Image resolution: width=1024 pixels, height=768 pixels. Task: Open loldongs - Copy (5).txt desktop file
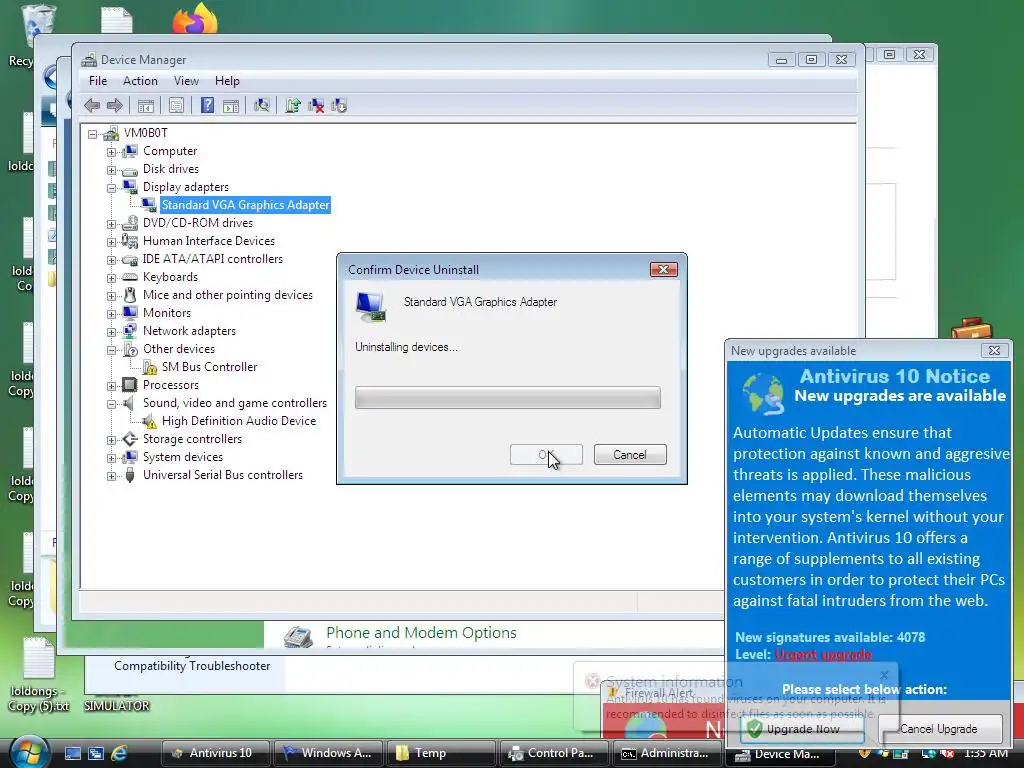[x=39, y=675]
